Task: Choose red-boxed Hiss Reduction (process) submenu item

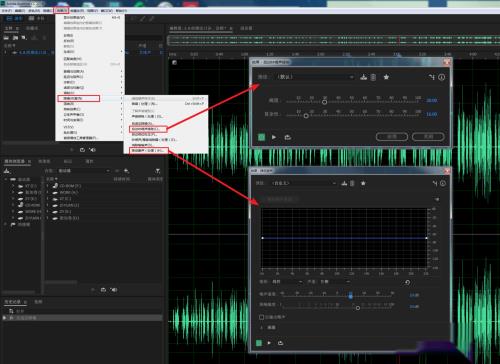Action: 148,151
